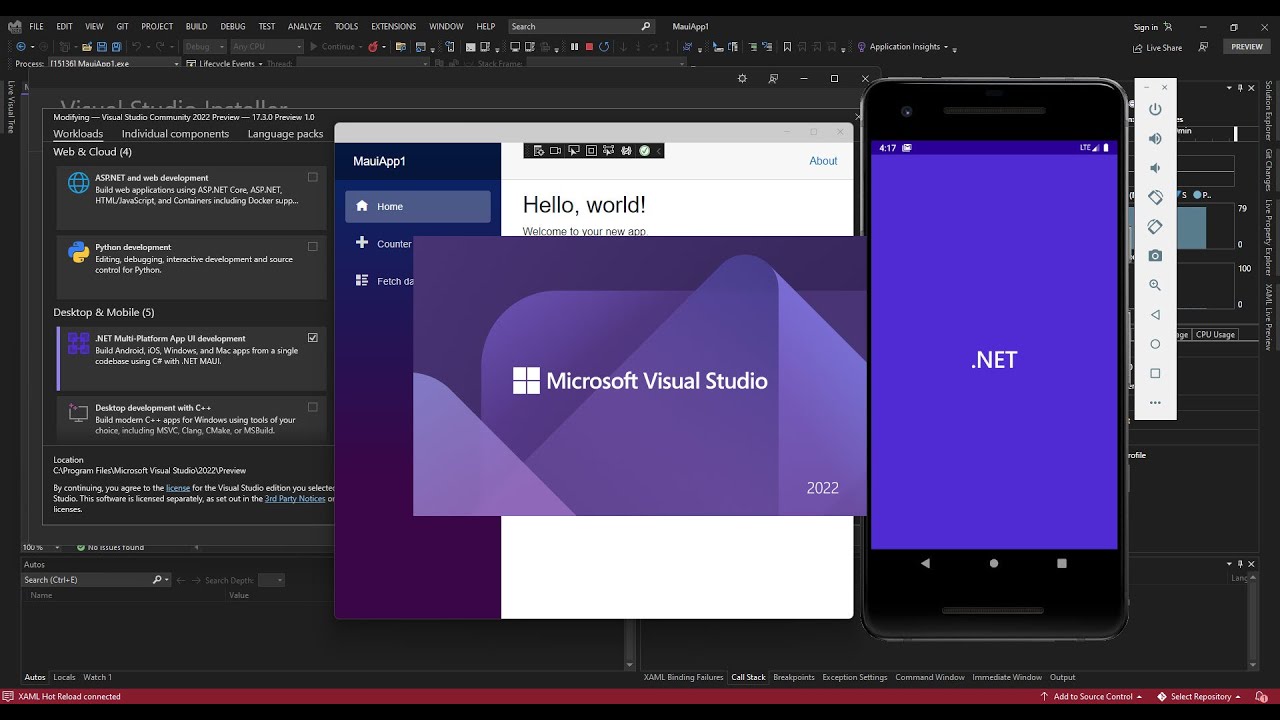
Task: Save all files in the toolbar
Action: coord(116,46)
